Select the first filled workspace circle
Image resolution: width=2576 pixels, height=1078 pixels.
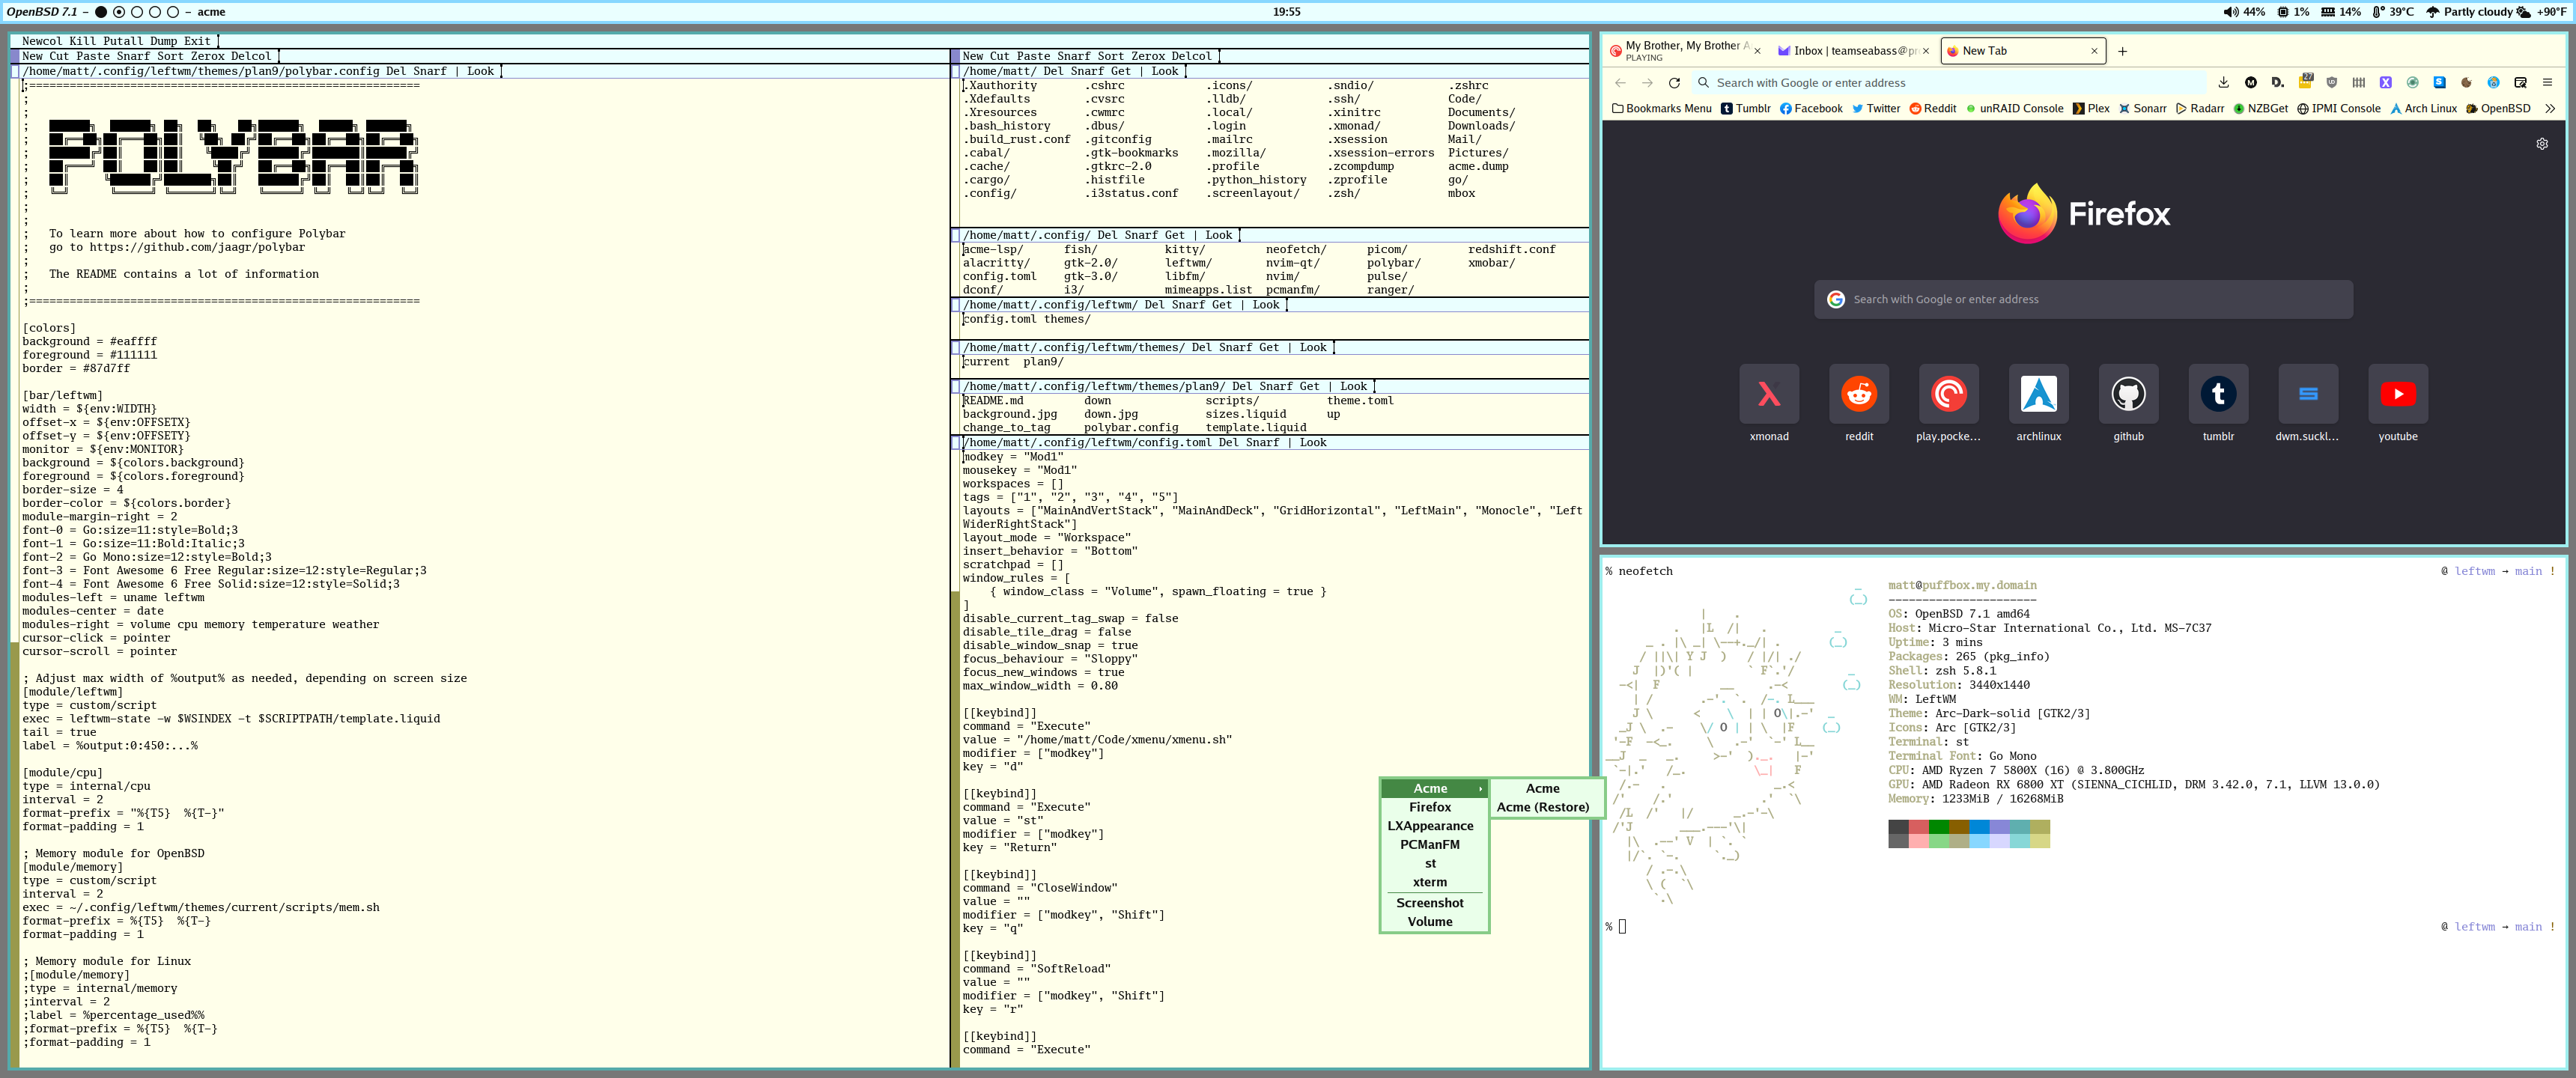click(101, 12)
